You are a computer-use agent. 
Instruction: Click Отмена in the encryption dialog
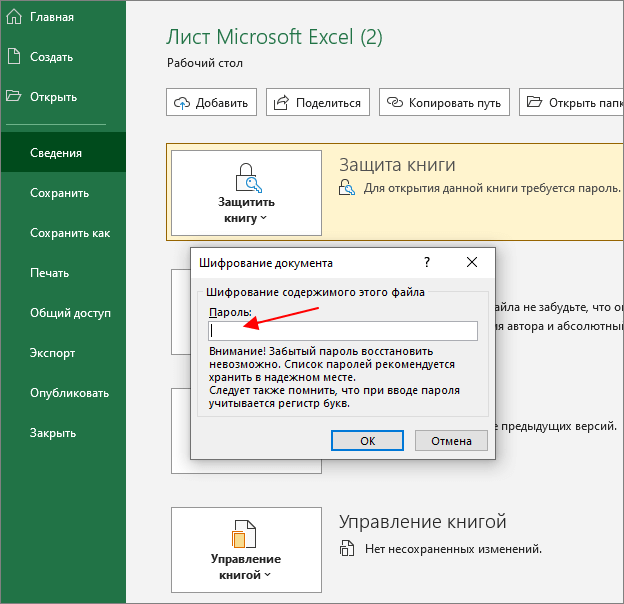tap(451, 441)
